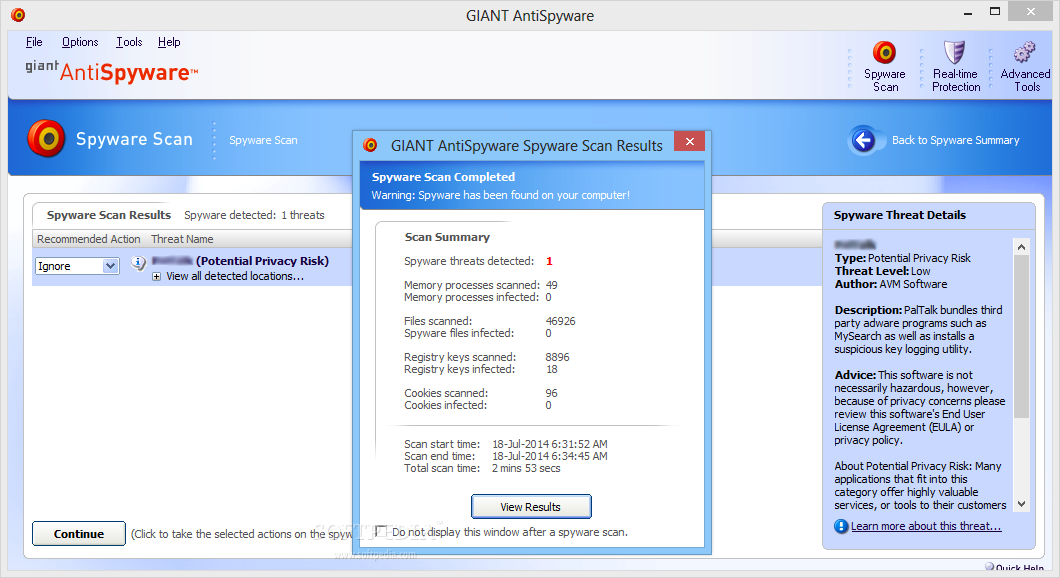The width and height of the screenshot is (1060, 578).
Task: Click the GIANT AntiSpyware title bar app icon
Action: 18,14
